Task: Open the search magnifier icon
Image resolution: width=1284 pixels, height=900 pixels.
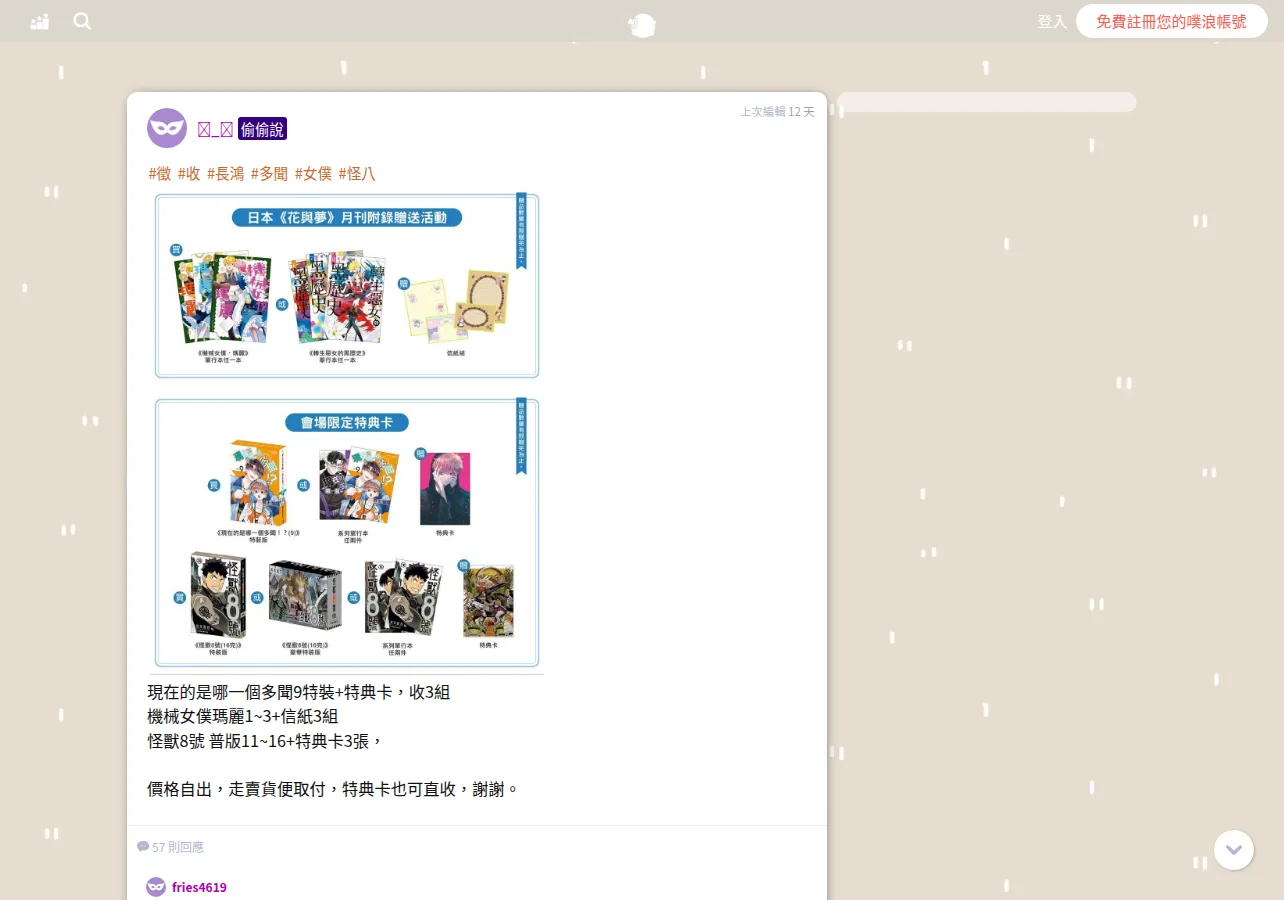Action: click(x=82, y=21)
